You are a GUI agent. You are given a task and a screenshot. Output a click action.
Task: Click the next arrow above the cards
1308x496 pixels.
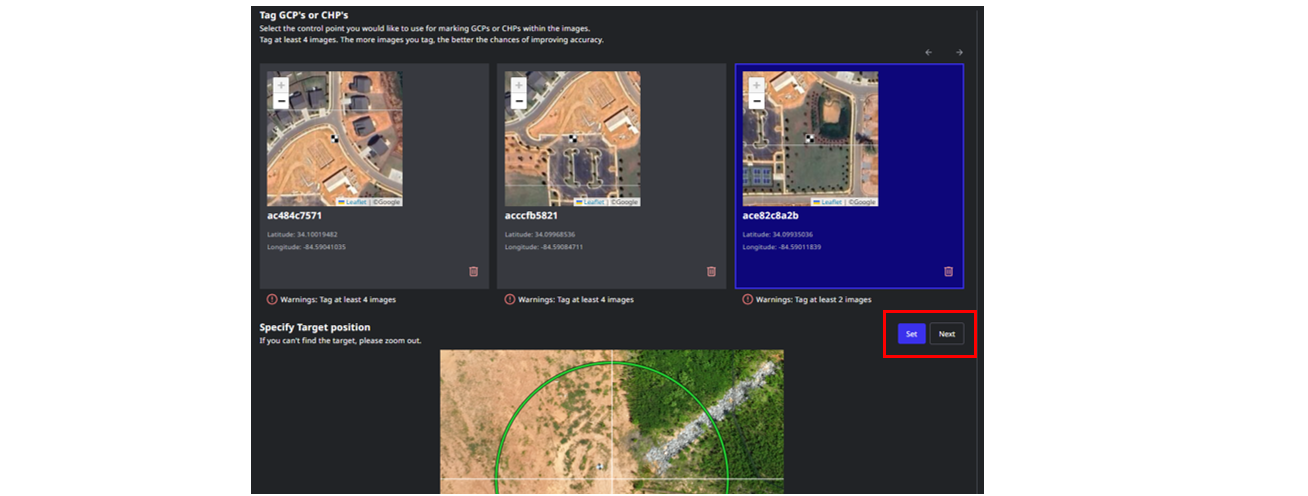(958, 52)
